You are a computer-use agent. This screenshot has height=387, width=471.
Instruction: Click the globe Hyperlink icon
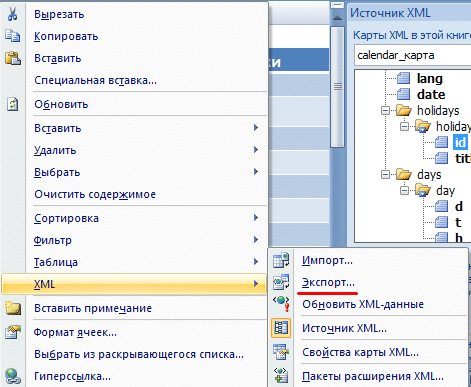pos(13,376)
